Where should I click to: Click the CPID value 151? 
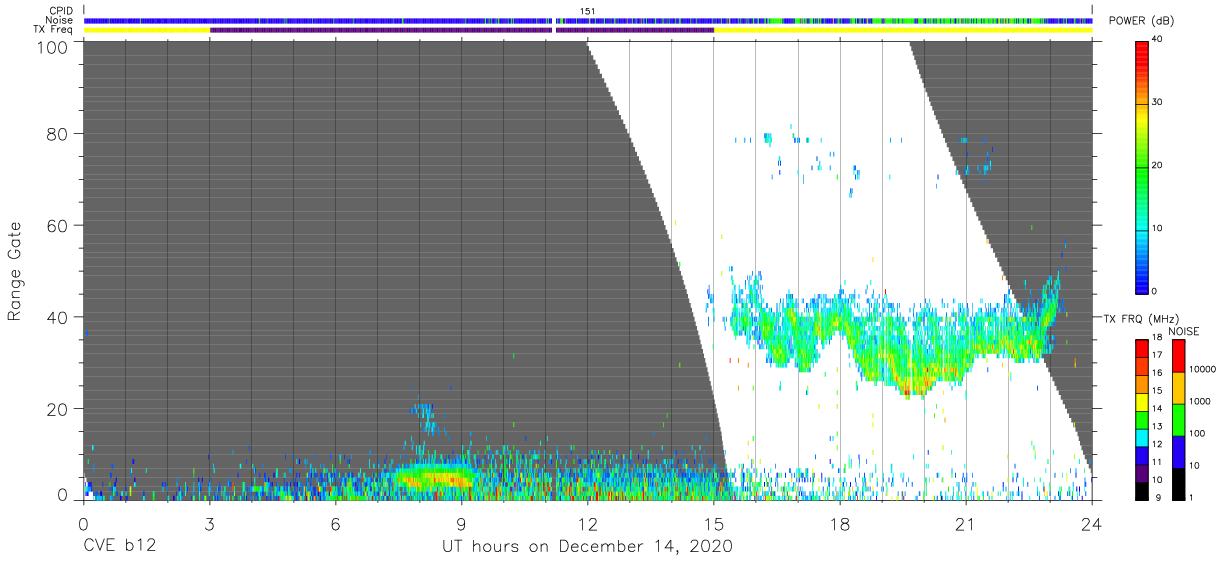588,11
